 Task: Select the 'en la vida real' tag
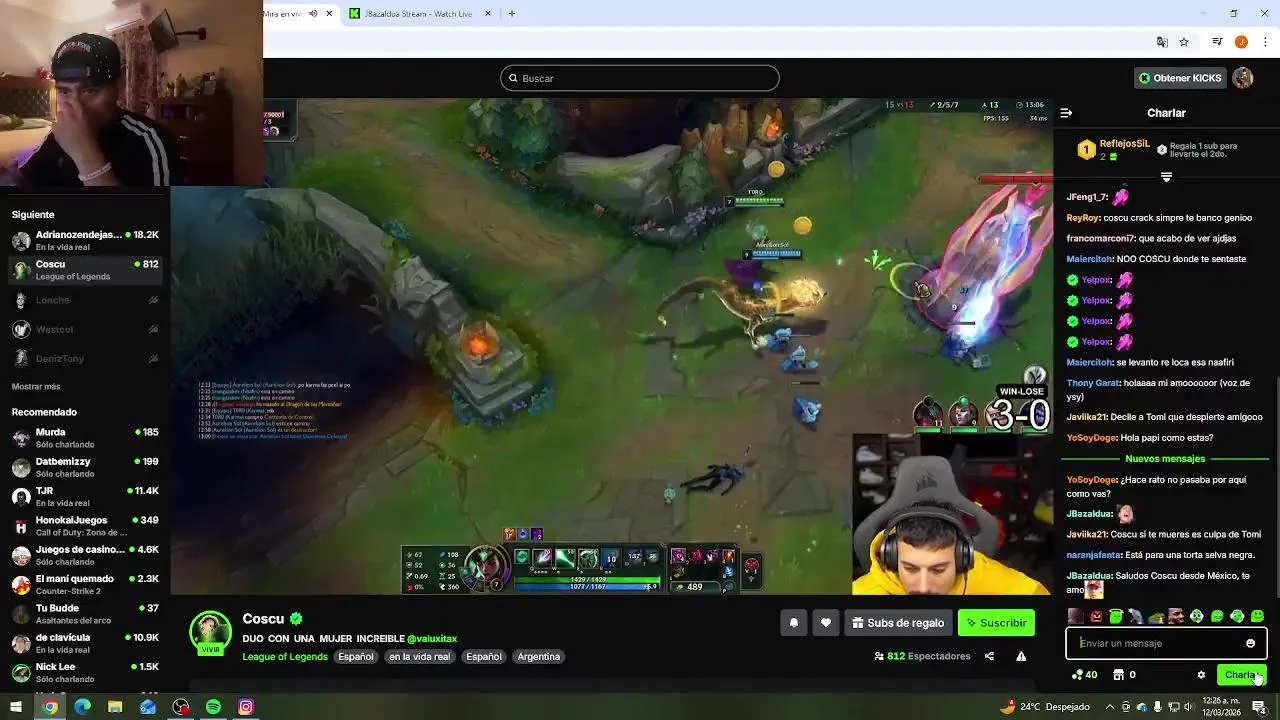click(420, 657)
